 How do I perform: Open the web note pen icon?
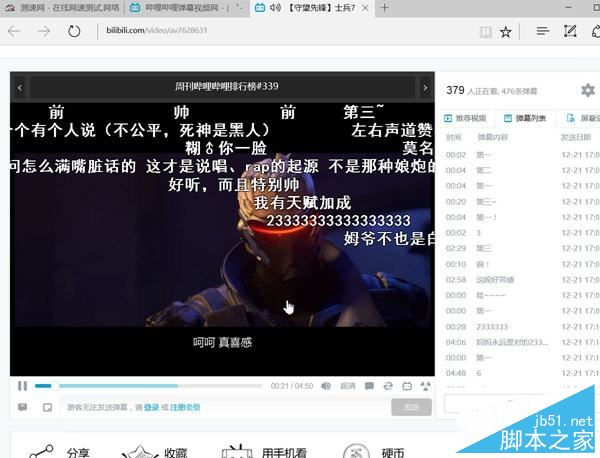(x=570, y=31)
